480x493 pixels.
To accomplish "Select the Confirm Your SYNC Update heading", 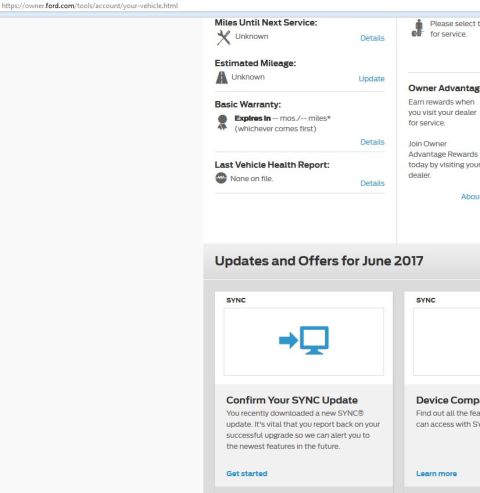I will pyautogui.click(x=292, y=400).
